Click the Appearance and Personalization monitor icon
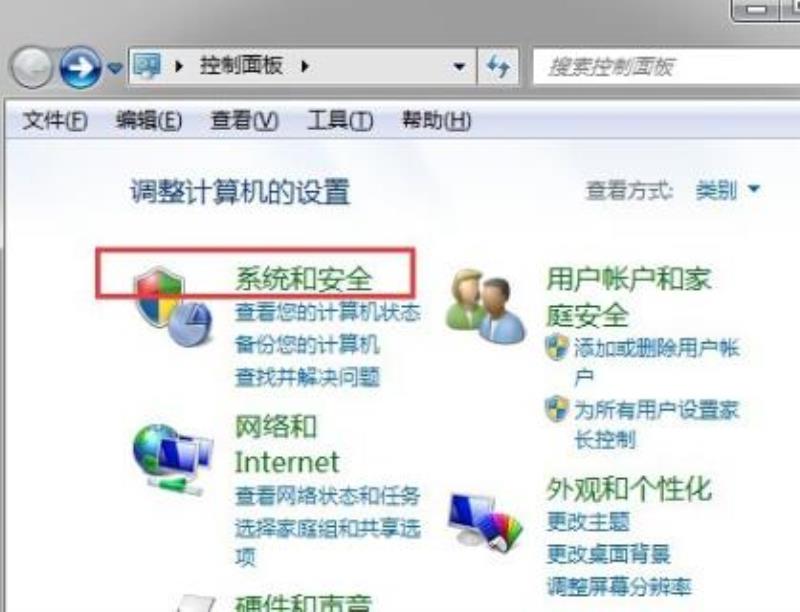 click(485, 522)
